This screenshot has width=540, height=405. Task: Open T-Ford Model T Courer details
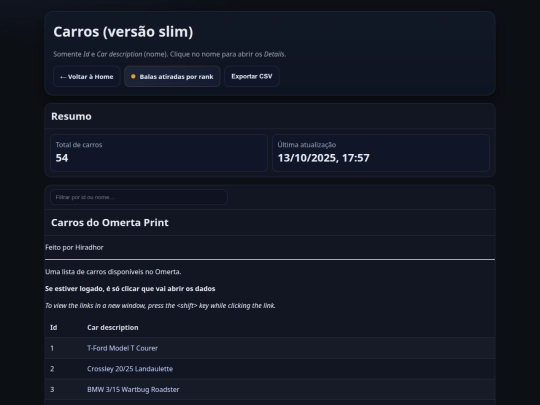[x=122, y=348]
